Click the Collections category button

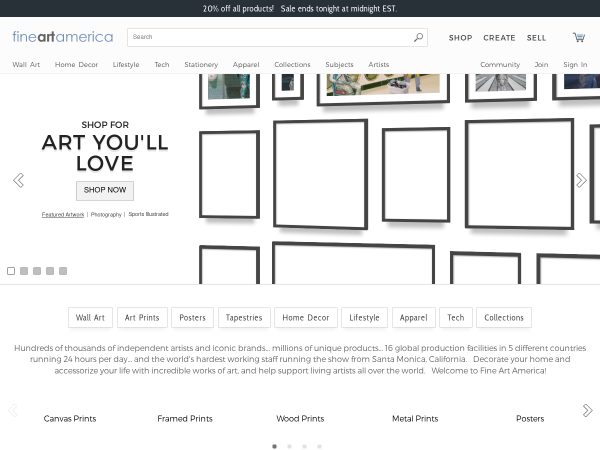coord(504,318)
